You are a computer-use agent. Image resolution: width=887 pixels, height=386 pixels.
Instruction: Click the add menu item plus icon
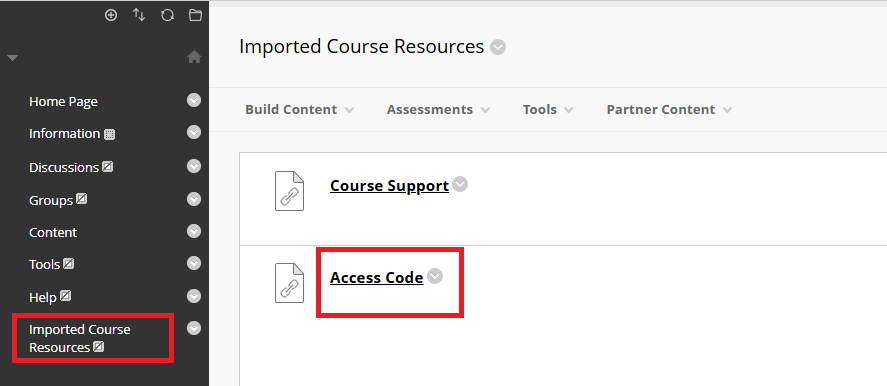[x=111, y=15]
